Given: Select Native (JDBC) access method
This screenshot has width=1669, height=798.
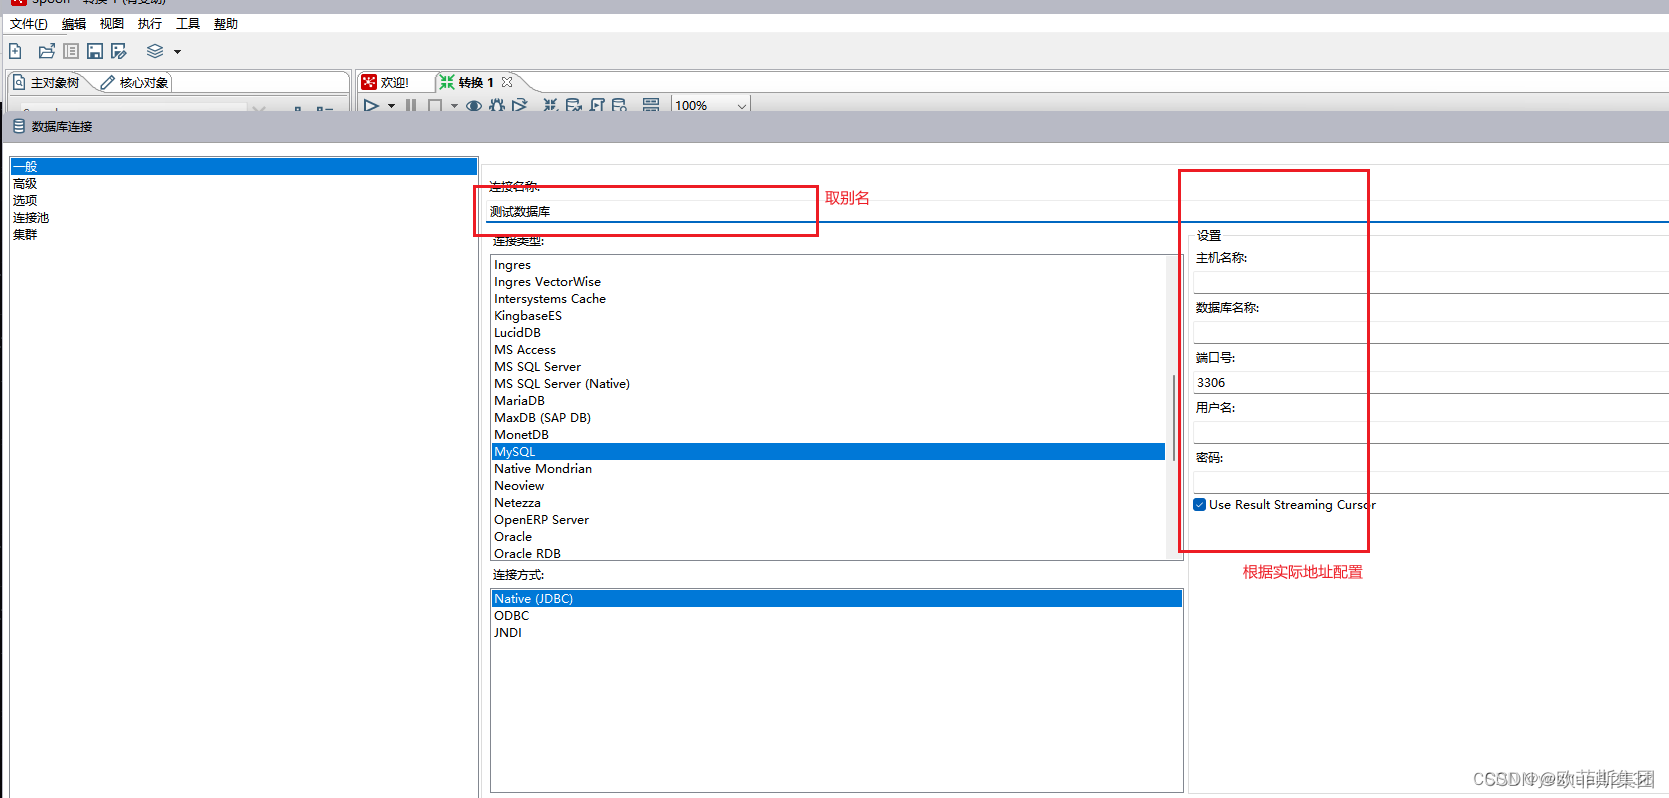Looking at the screenshot, I should (x=836, y=599).
